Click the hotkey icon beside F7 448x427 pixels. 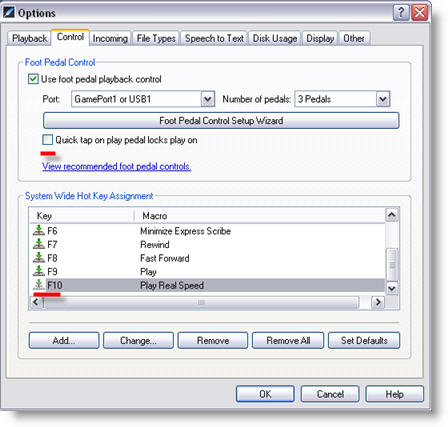[x=39, y=244]
